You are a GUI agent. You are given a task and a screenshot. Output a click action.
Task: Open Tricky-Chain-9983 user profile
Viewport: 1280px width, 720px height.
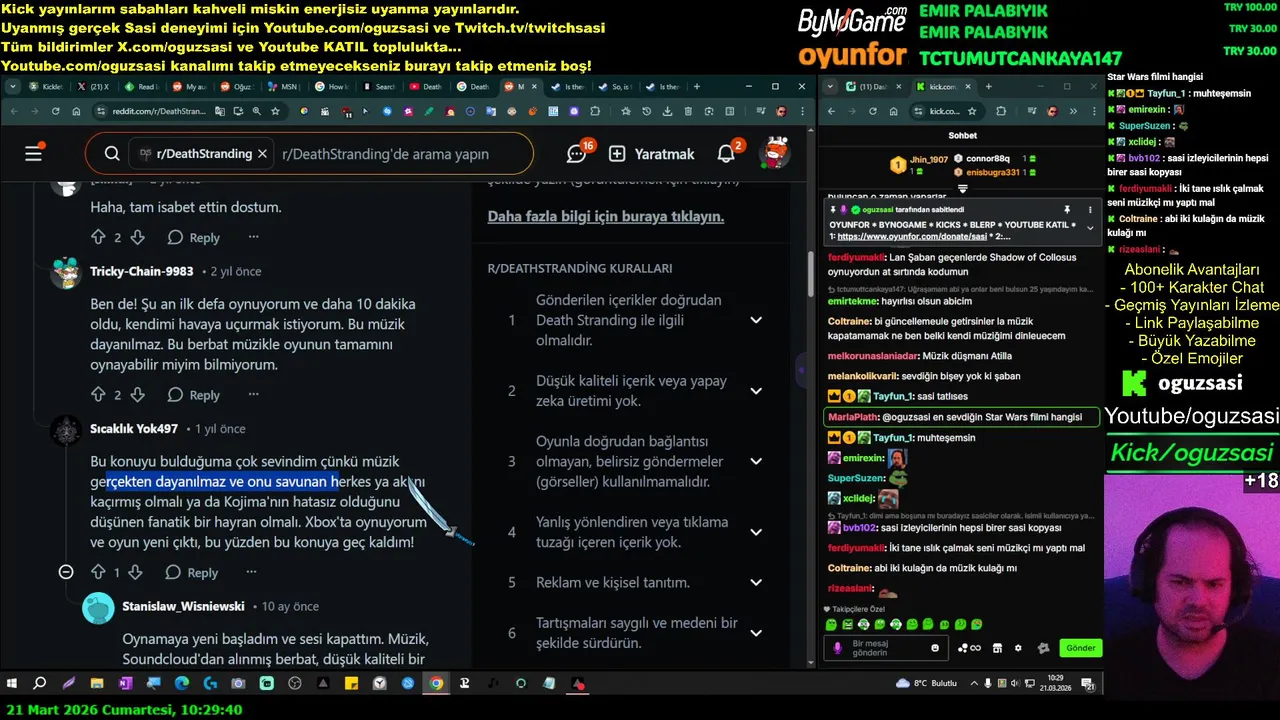tap(141, 271)
